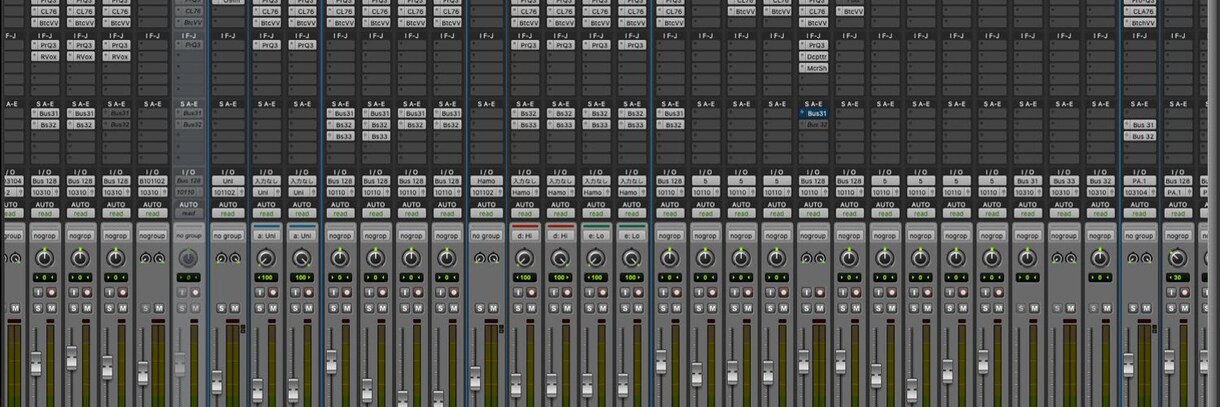
Task: Open the Hamo input selector above 101102
Action: pyautogui.click(x=485, y=181)
